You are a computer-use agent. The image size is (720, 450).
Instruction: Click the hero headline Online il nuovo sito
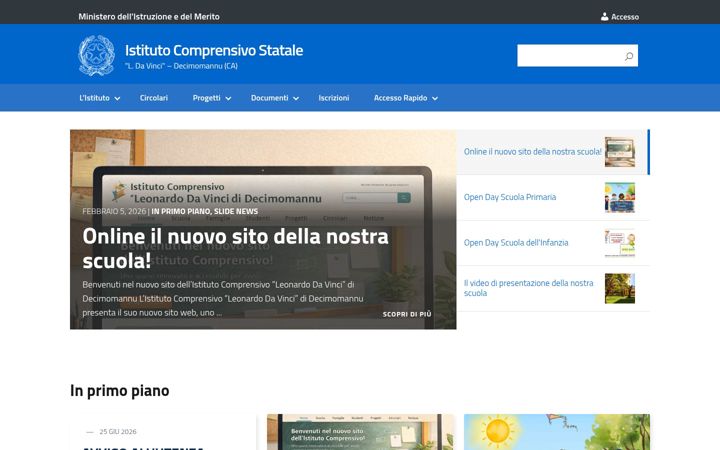(x=236, y=248)
